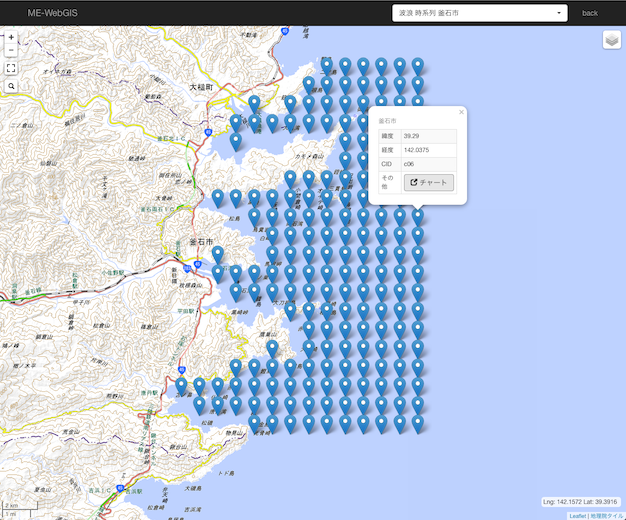Select the westernmost marker in the southern cluster
The height and width of the screenshot is (520, 626).
coord(181,386)
